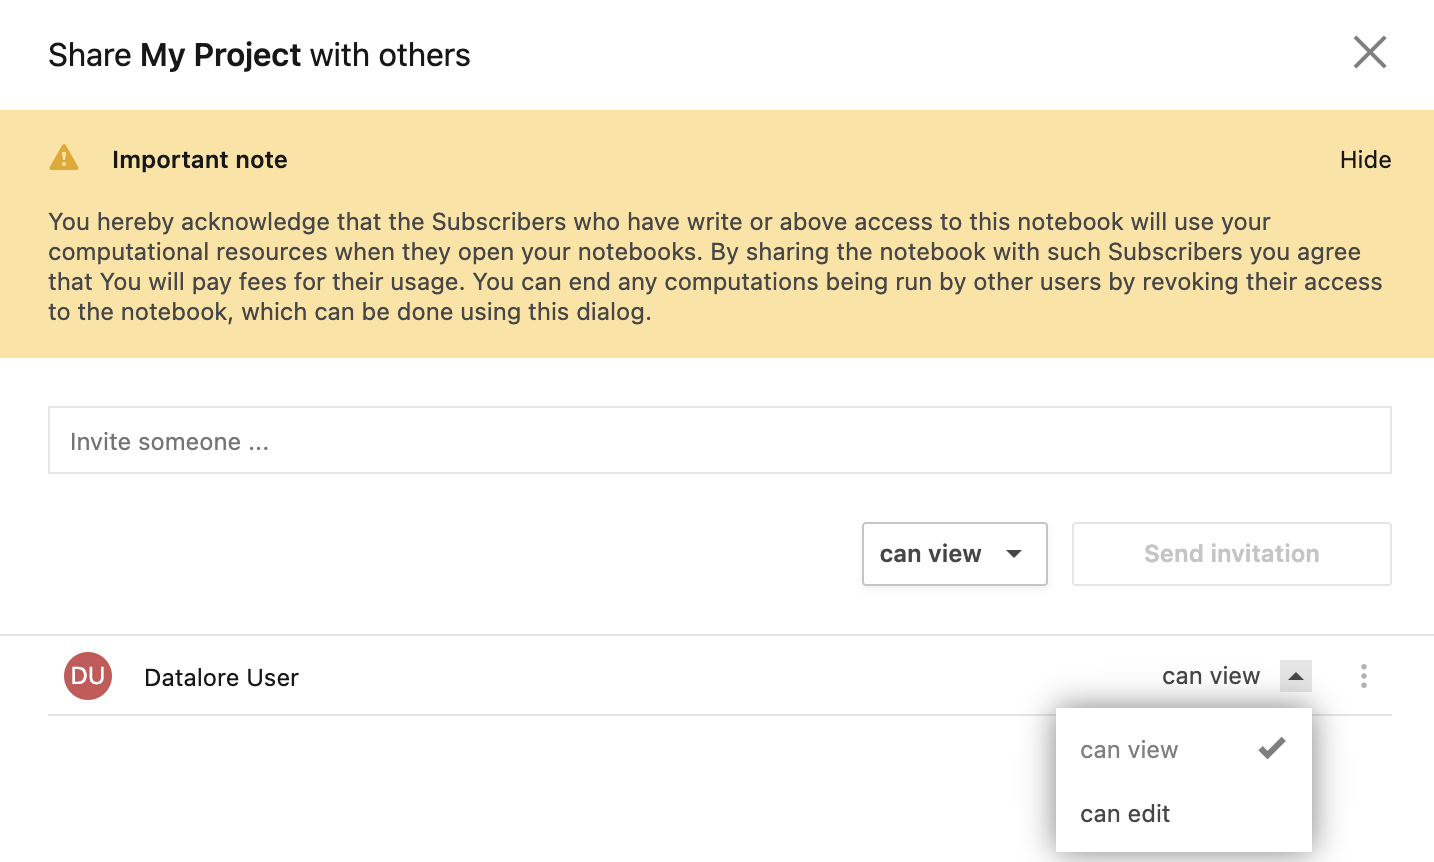Click the words with others in title
This screenshot has height=862, width=1434.
pos(390,55)
